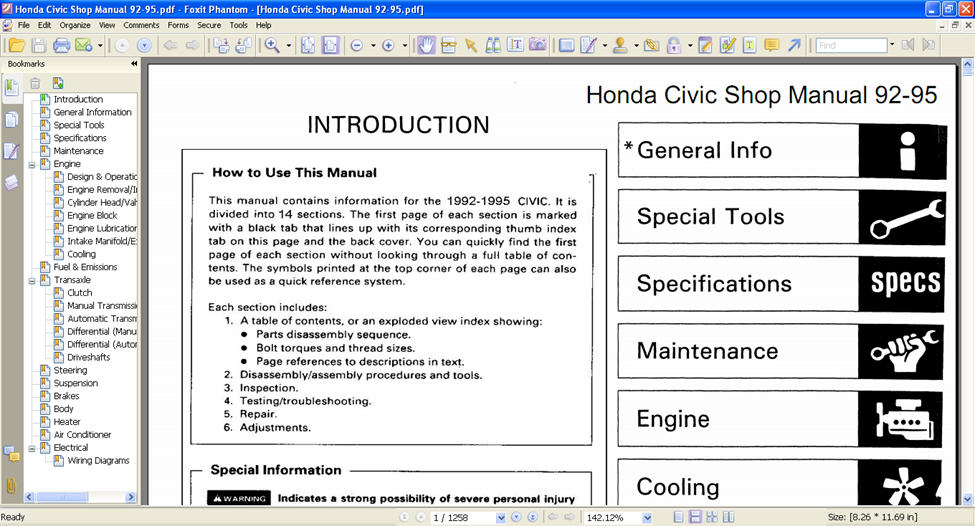The height and width of the screenshot is (526, 975).
Task: Open the Tools menu
Action: pos(239,25)
